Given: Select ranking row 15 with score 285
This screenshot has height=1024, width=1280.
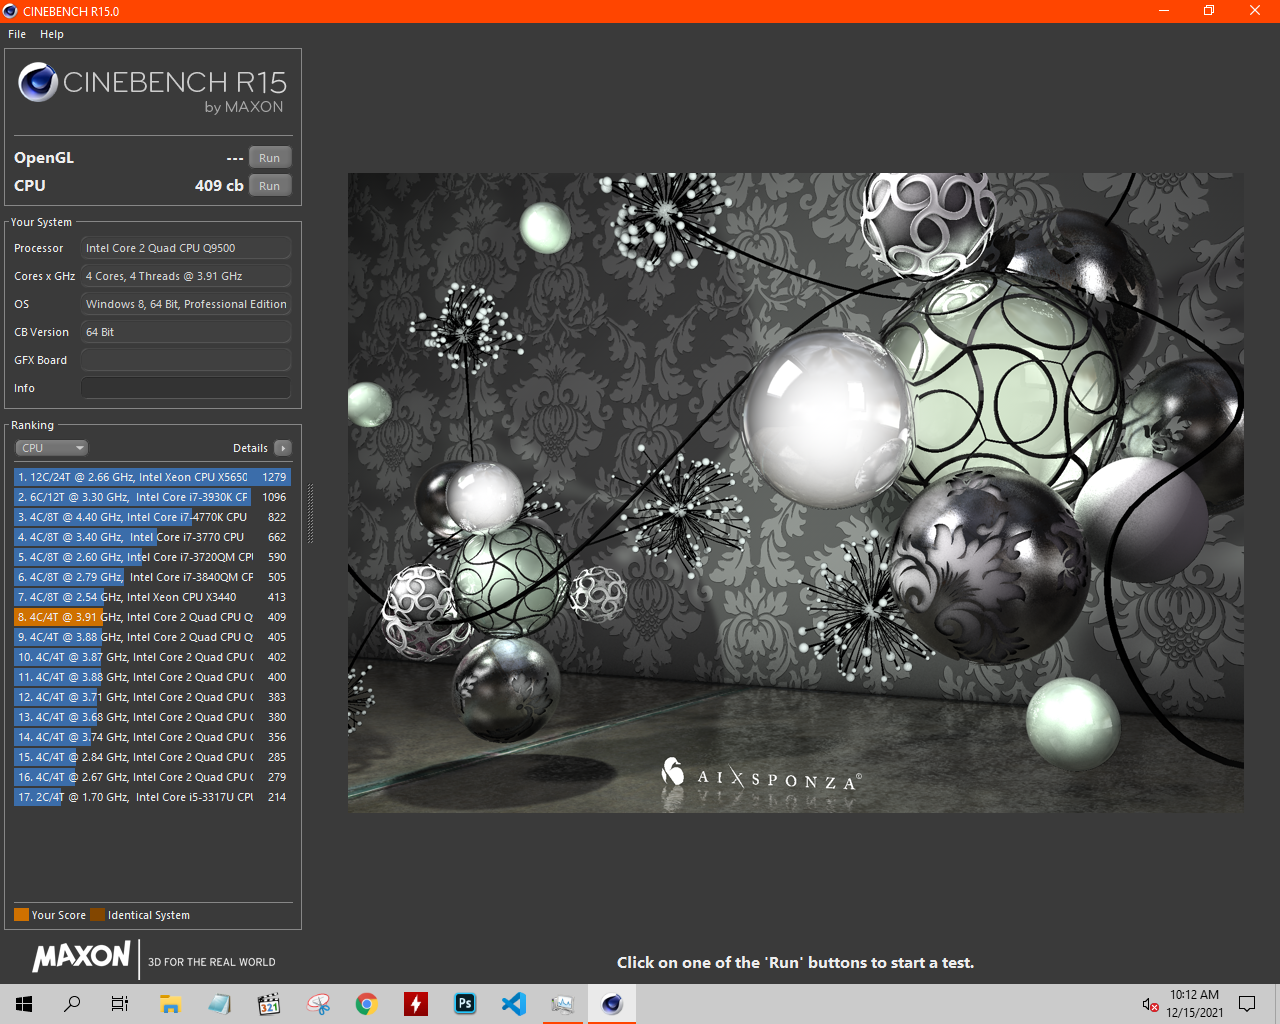Looking at the screenshot, I should click(x=152, y=757).
